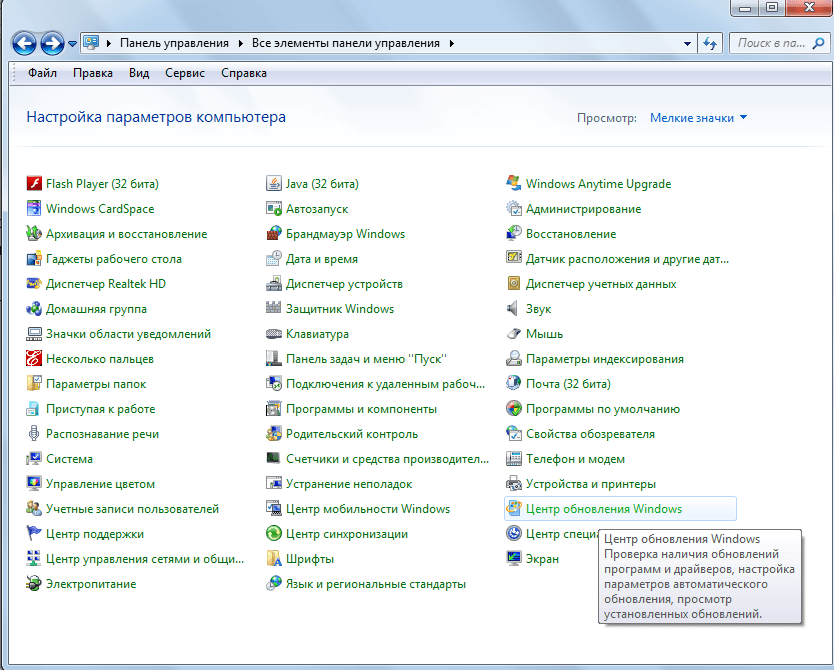The height and width of the screenshot is (670, 834).
Task: Click the Панель управления breadcrumb segment
Action: (x=174, y=44)
